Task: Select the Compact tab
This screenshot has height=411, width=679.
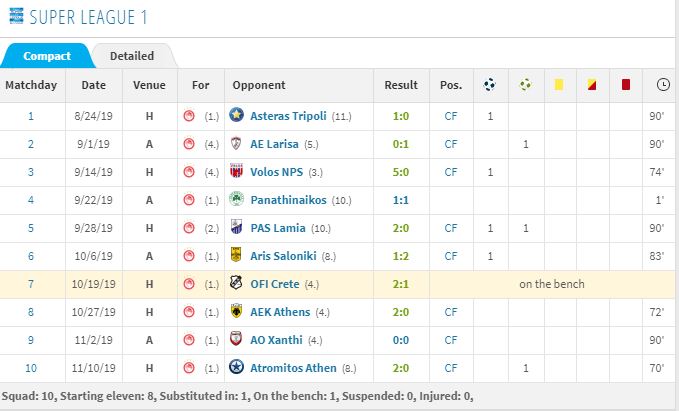Action: (47, 56)
